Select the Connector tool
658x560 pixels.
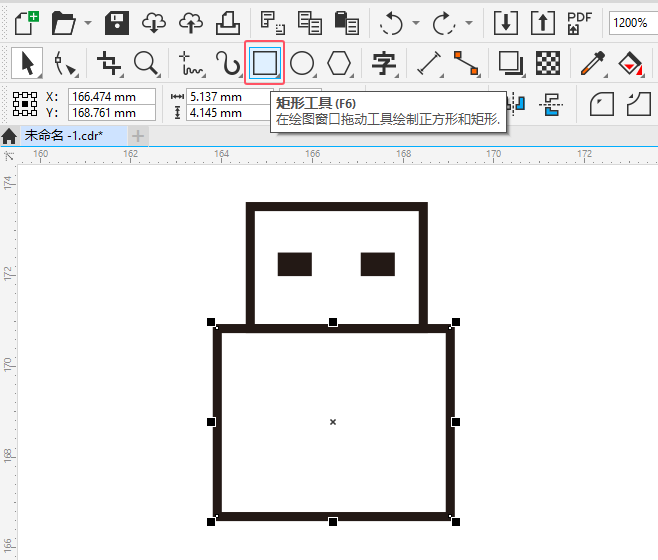pyautogui.click(x=466, y=63)
